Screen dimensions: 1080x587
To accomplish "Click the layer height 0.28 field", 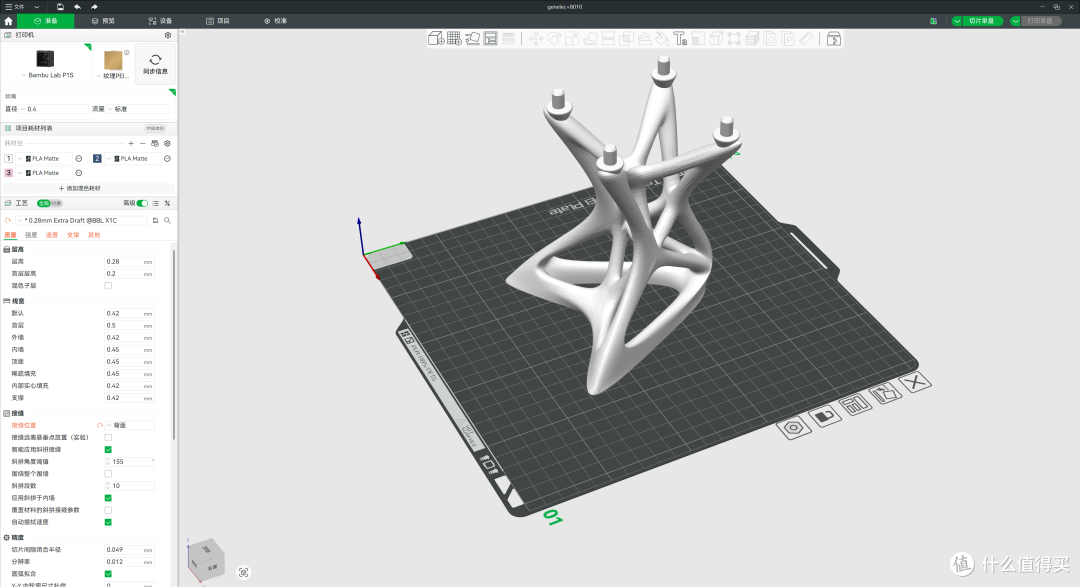I will click(129, 262).
